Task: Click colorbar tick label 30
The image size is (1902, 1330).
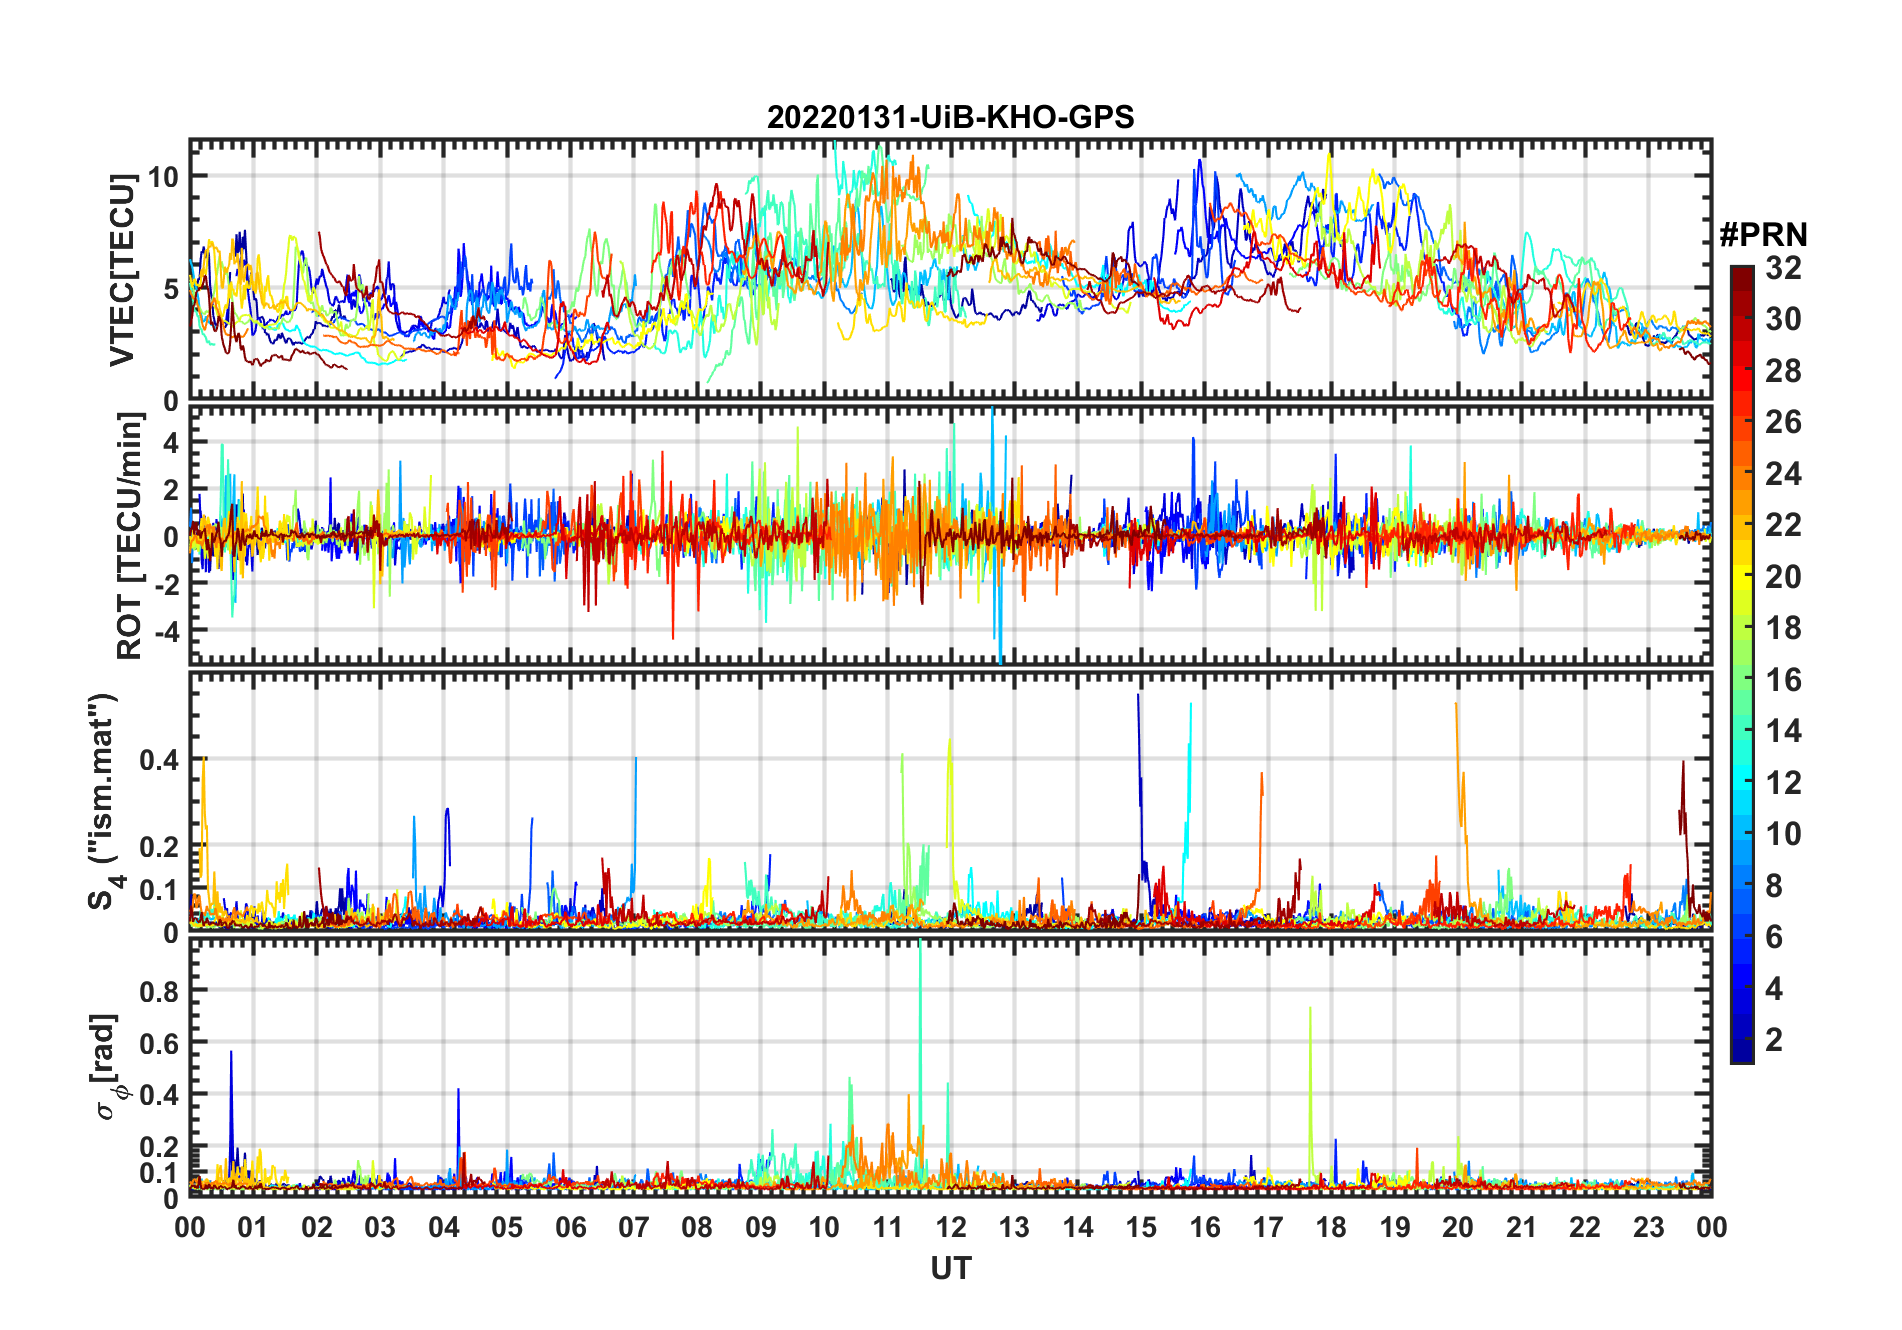Action: [x=1783, y=319]
